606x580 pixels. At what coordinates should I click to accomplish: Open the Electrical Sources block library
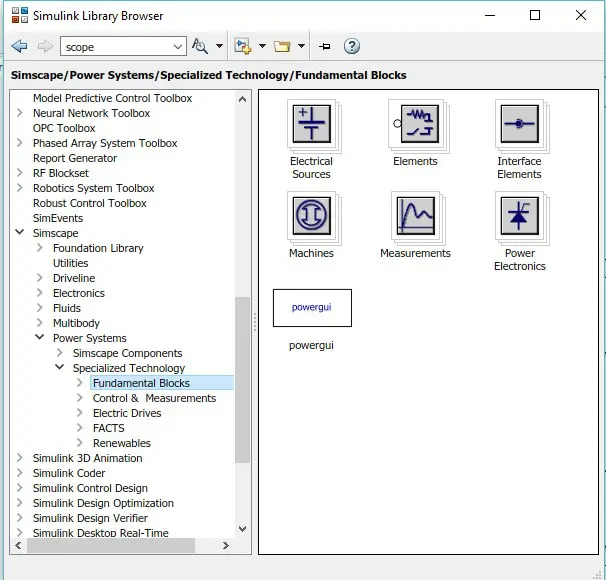coord(311,126)
